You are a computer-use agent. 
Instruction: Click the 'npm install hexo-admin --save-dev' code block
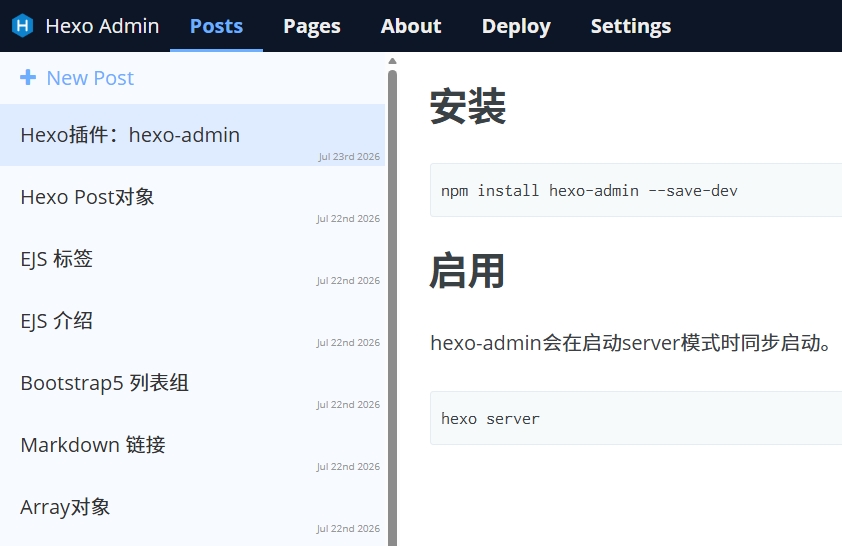(636, 191)
